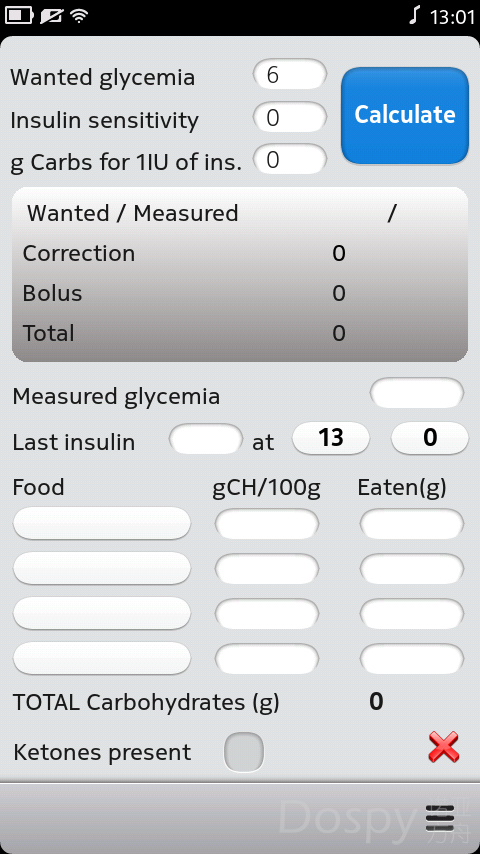Viewport: 480px width, 854px height.
Task: Focus the last Food name field
Action: click(x=102, y=658)
